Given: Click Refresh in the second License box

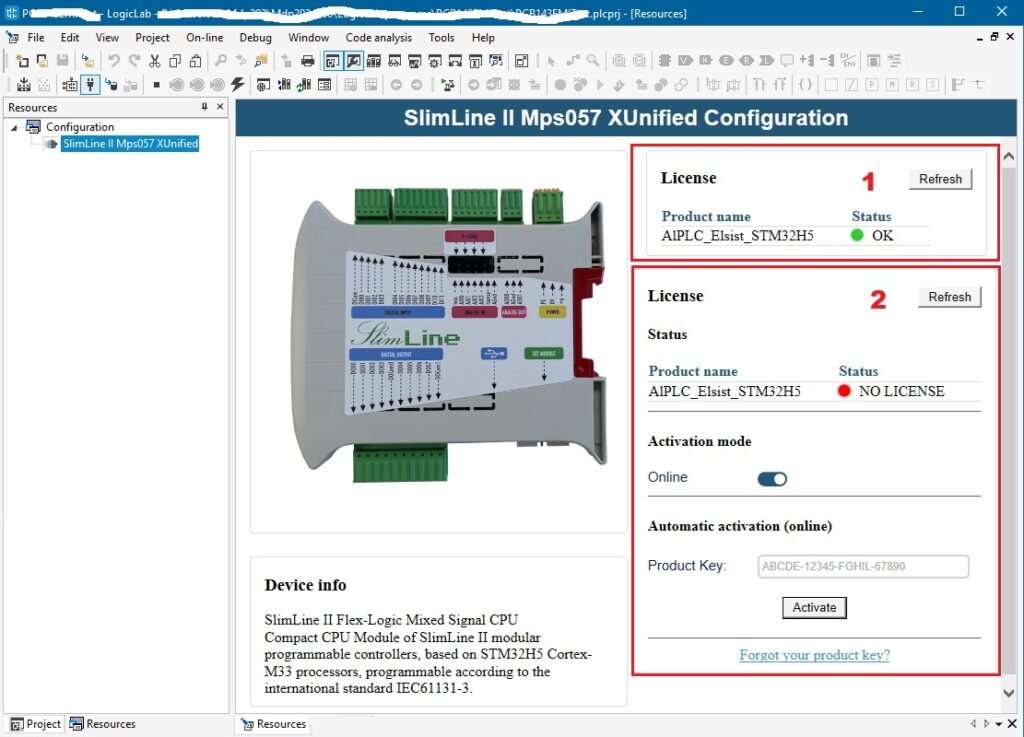Looking at the screenshot, I should point(950,296).
